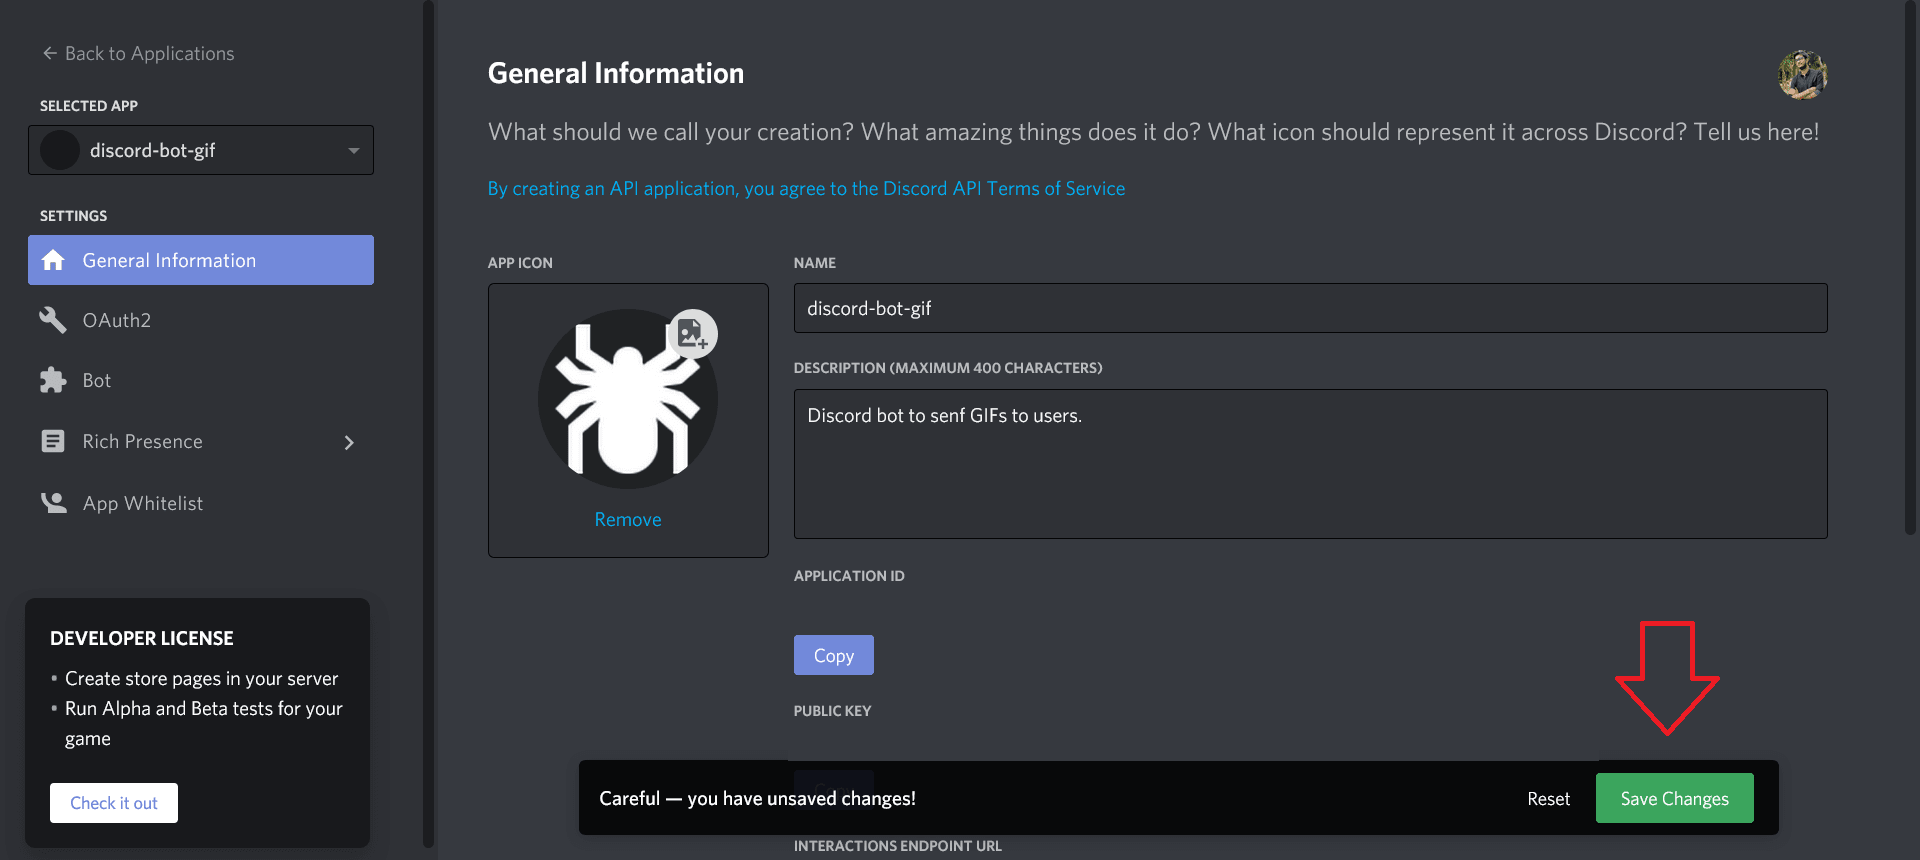
Task: Click the 'PUBLIC KEY' label
Action: (833, 711)
